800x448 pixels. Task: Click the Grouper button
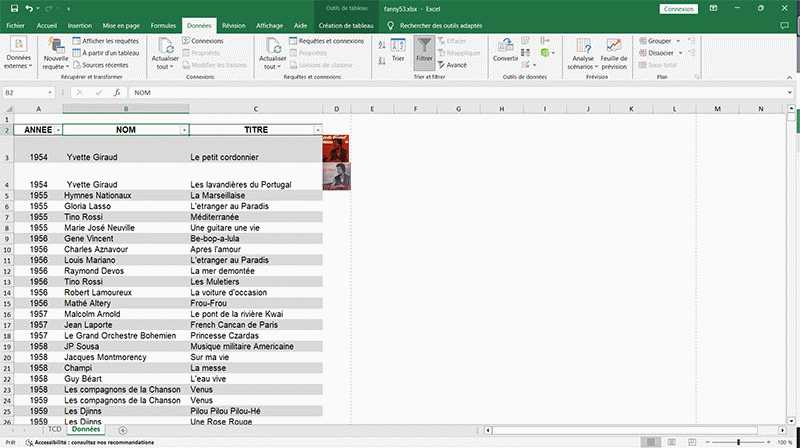tap(658, 41)
